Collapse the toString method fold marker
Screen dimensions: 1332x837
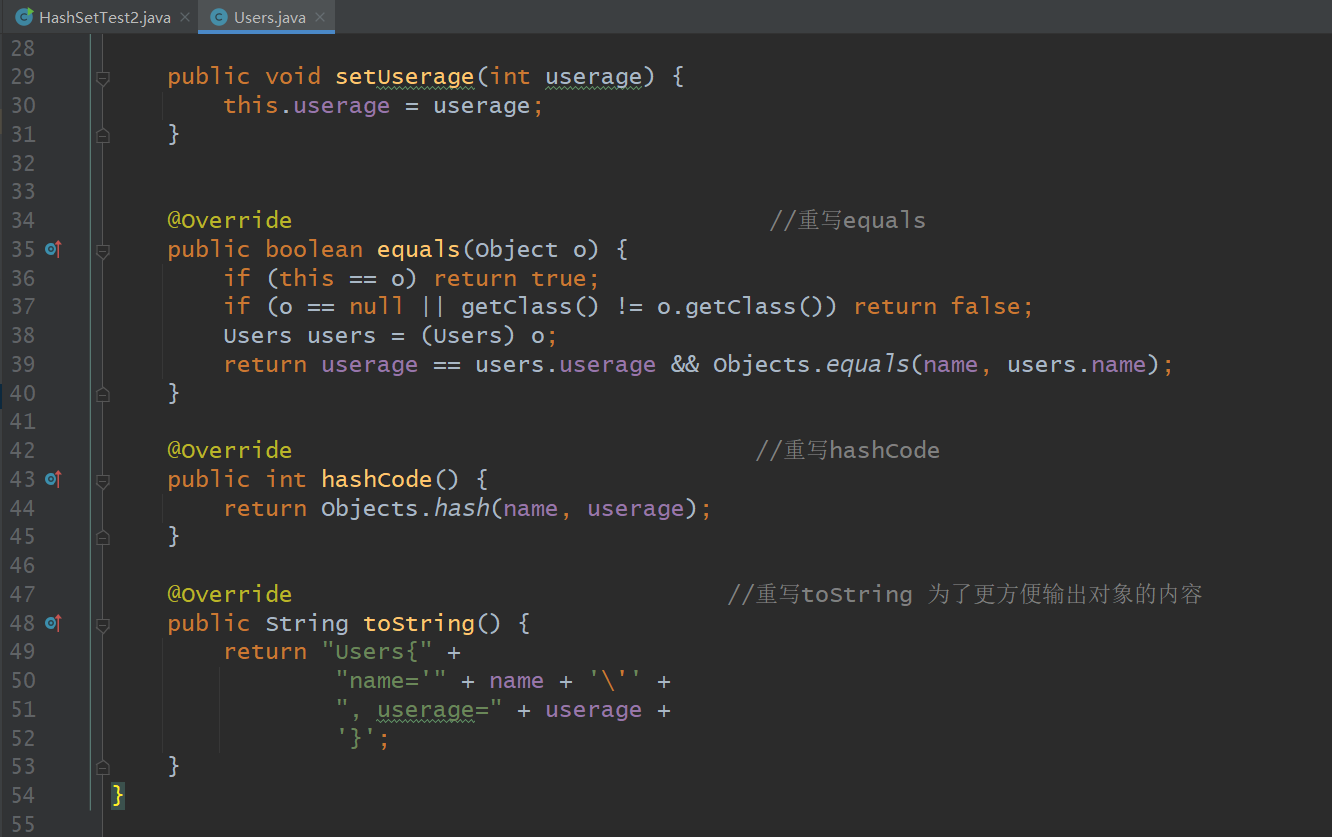pos(102,623)
